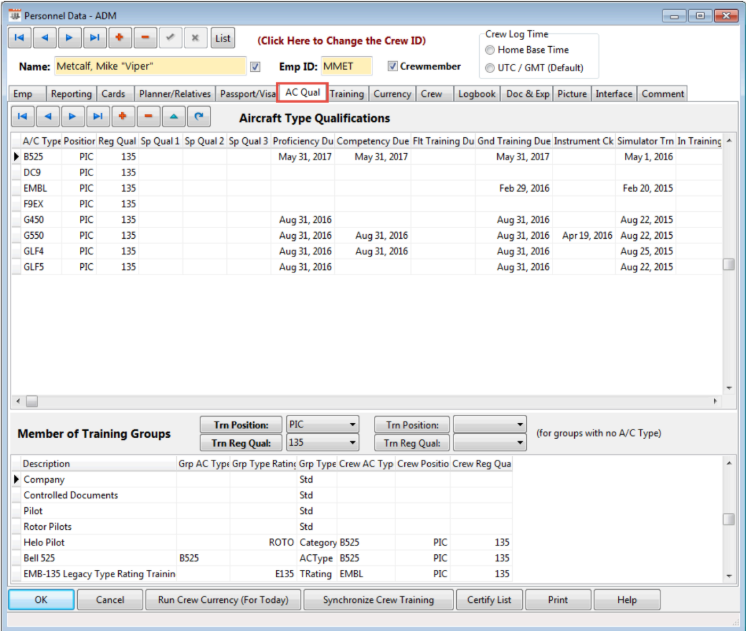Click the qualifications grid horizontal scrollbar
The height and width of the screenshot is (631, 746).
point(370,401)
